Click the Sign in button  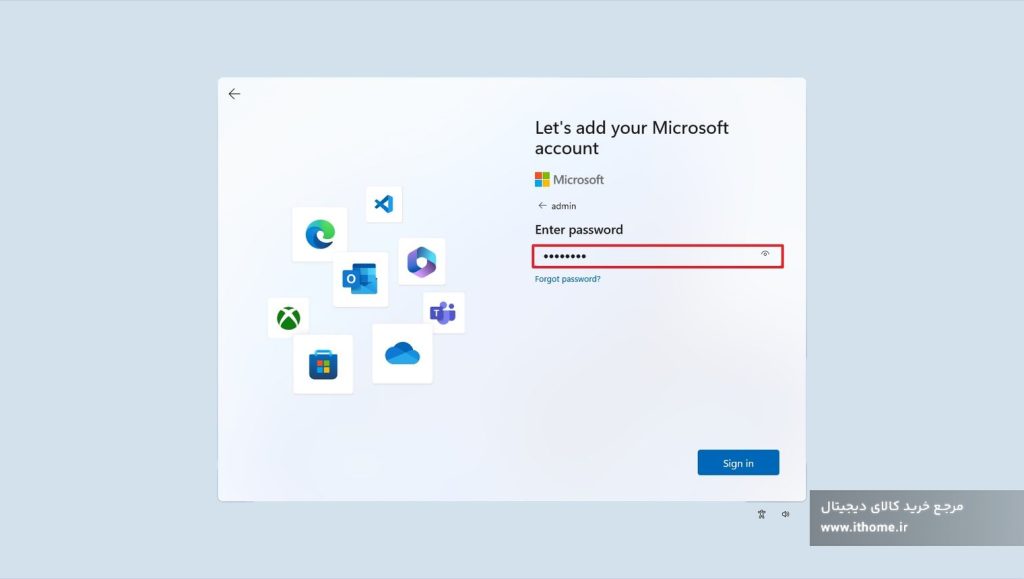738,463
